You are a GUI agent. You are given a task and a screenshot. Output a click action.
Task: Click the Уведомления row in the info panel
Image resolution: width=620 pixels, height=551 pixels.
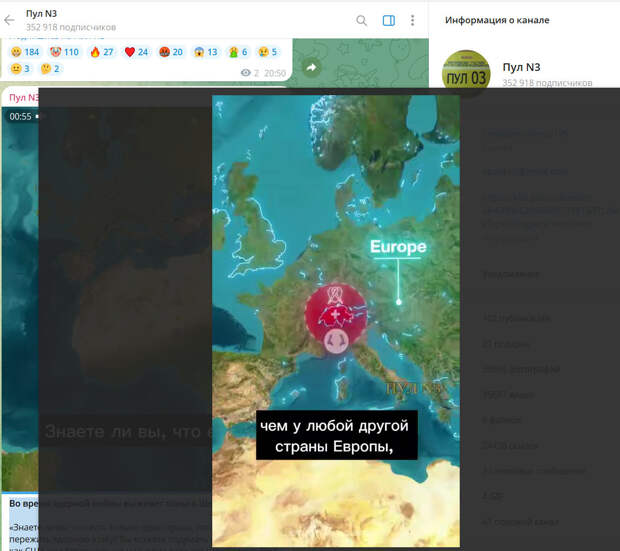click(x=511, y=274)
